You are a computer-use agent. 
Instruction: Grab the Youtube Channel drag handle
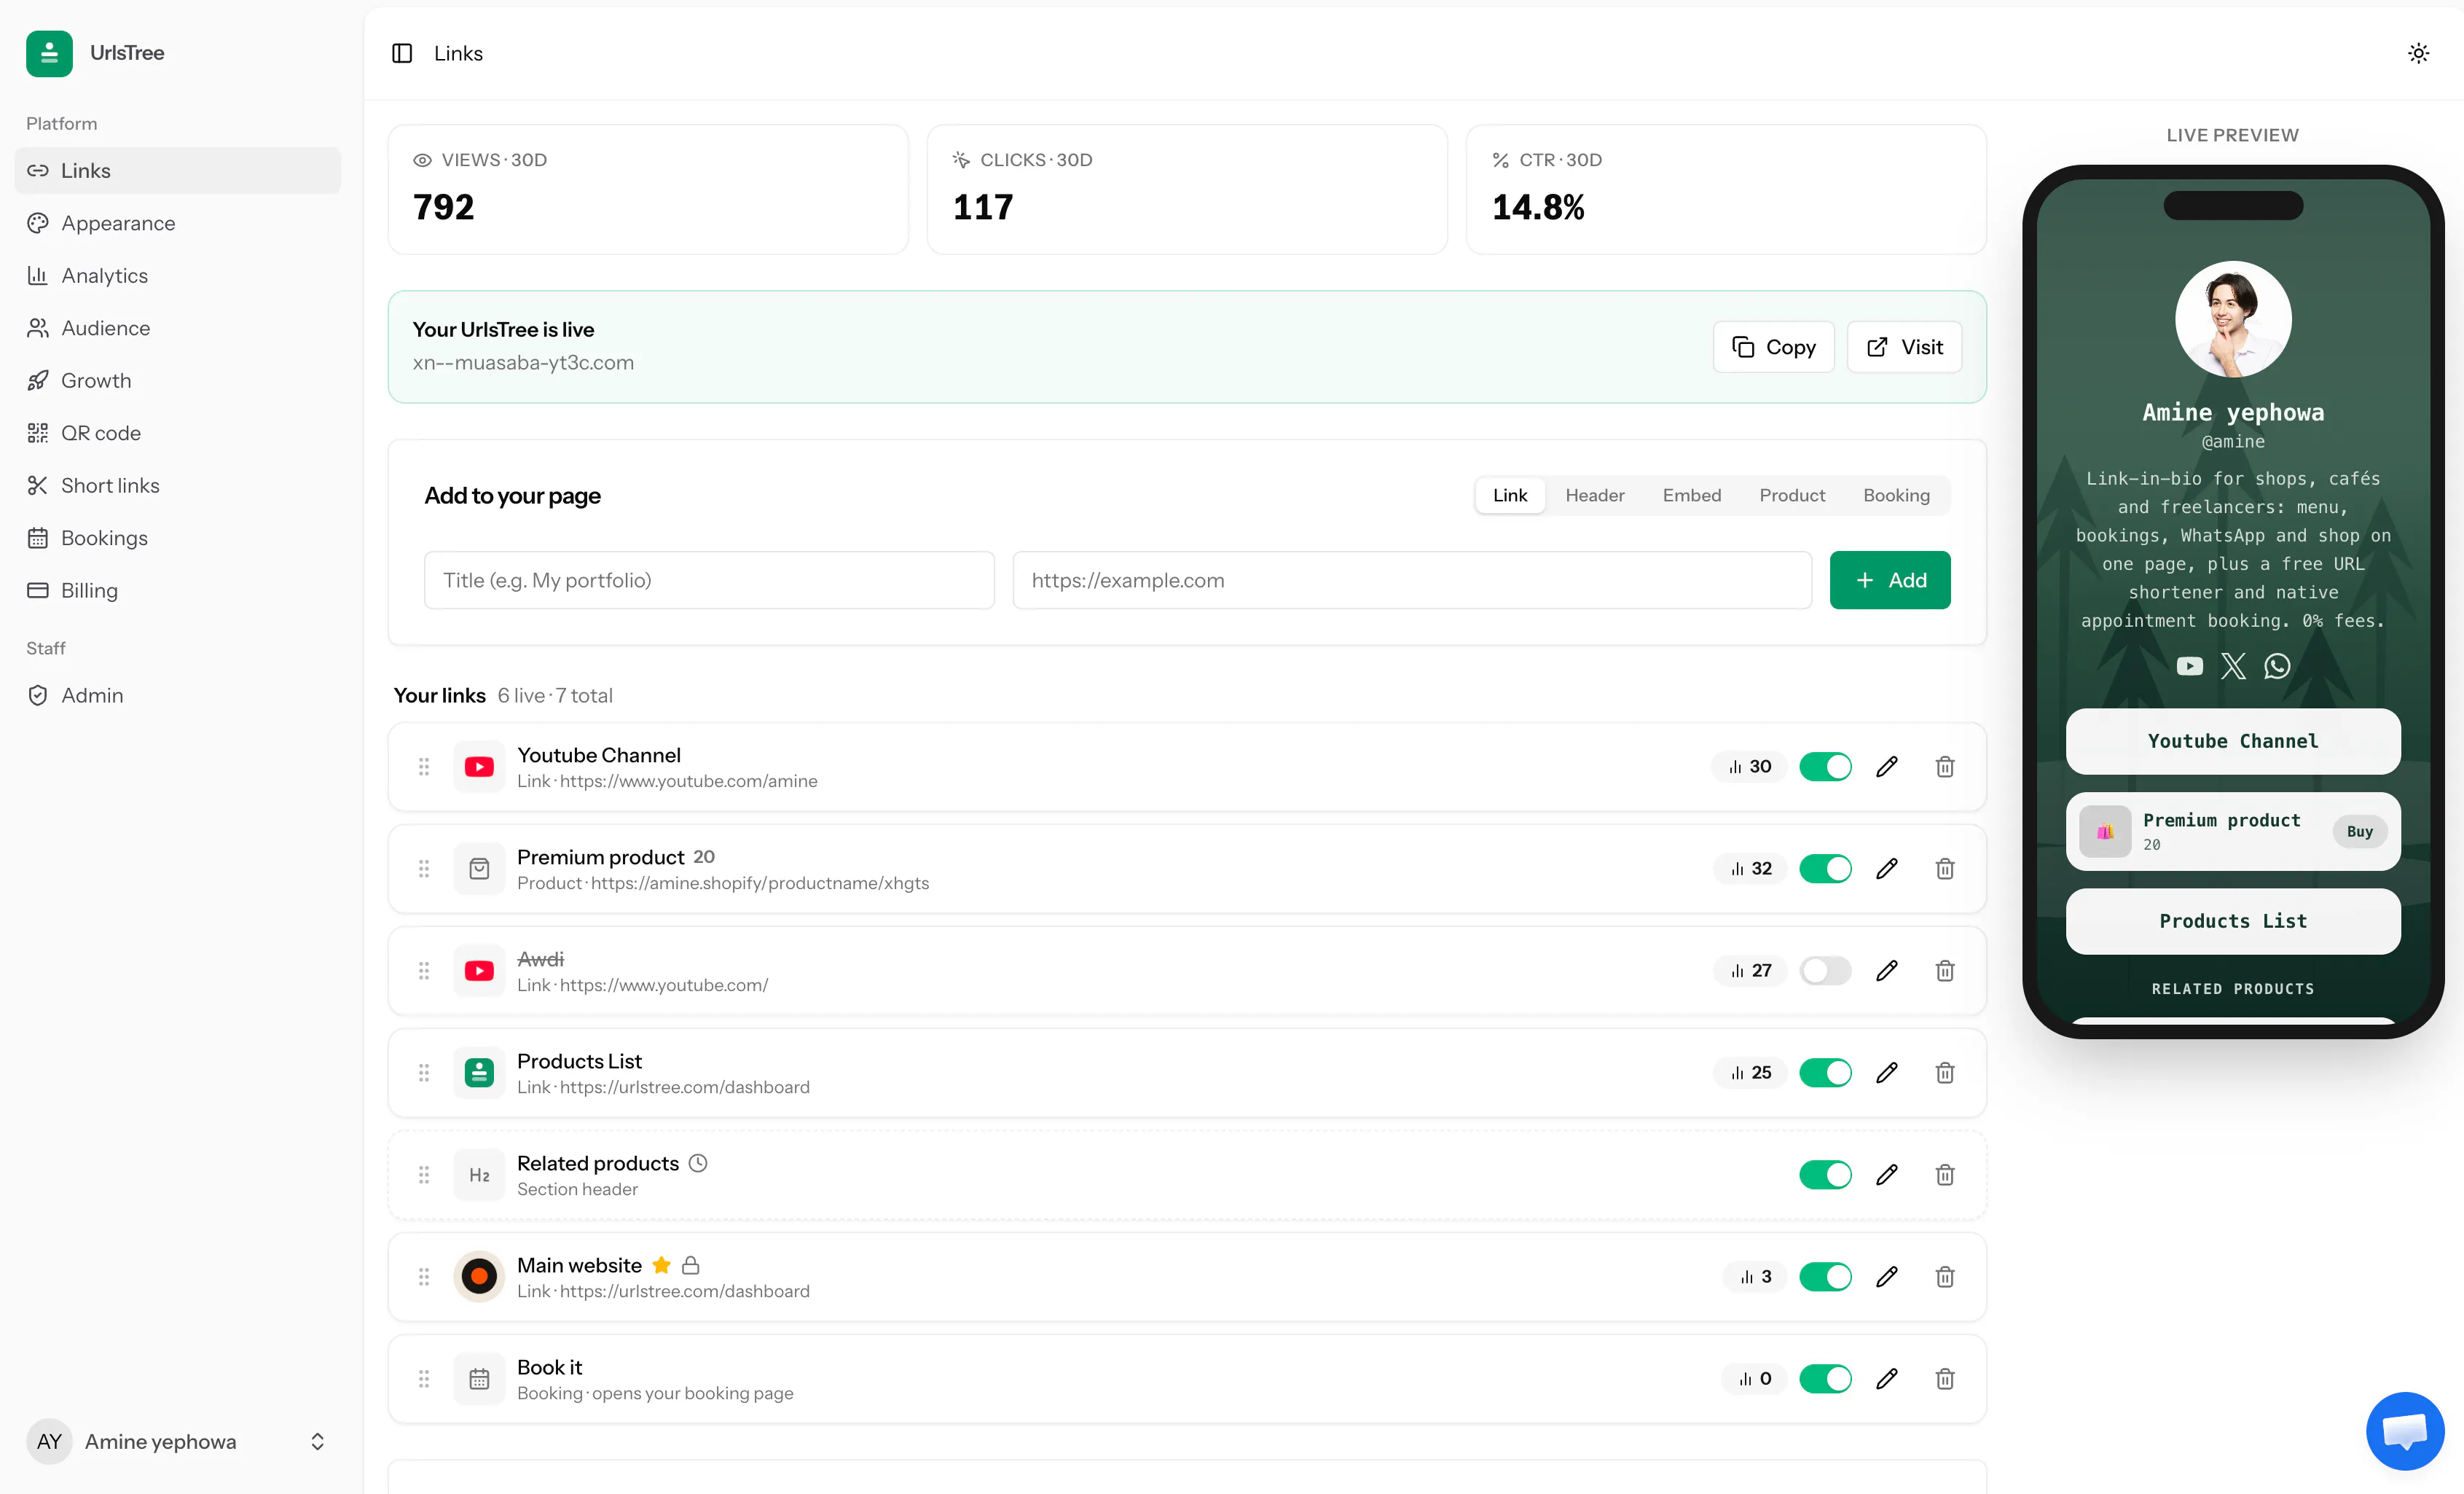coord(424,767)
